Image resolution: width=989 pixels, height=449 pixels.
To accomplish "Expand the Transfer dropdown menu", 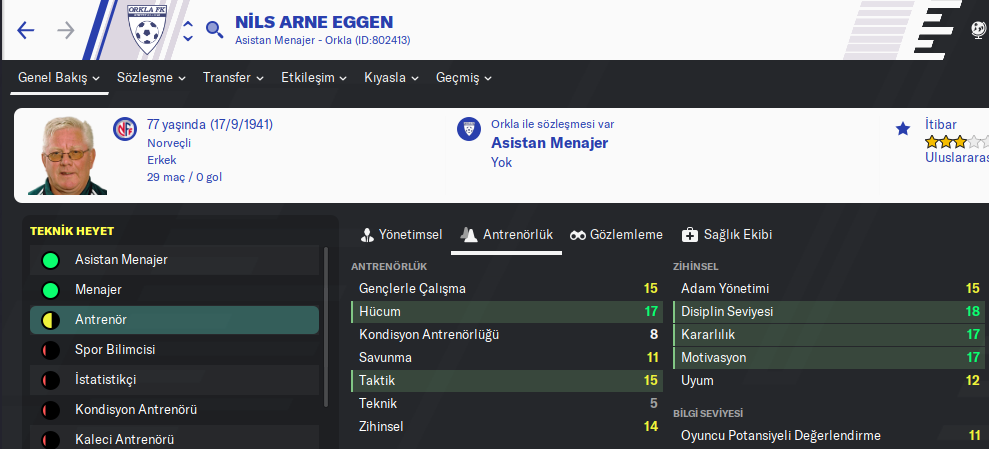I will coord(233,78).
